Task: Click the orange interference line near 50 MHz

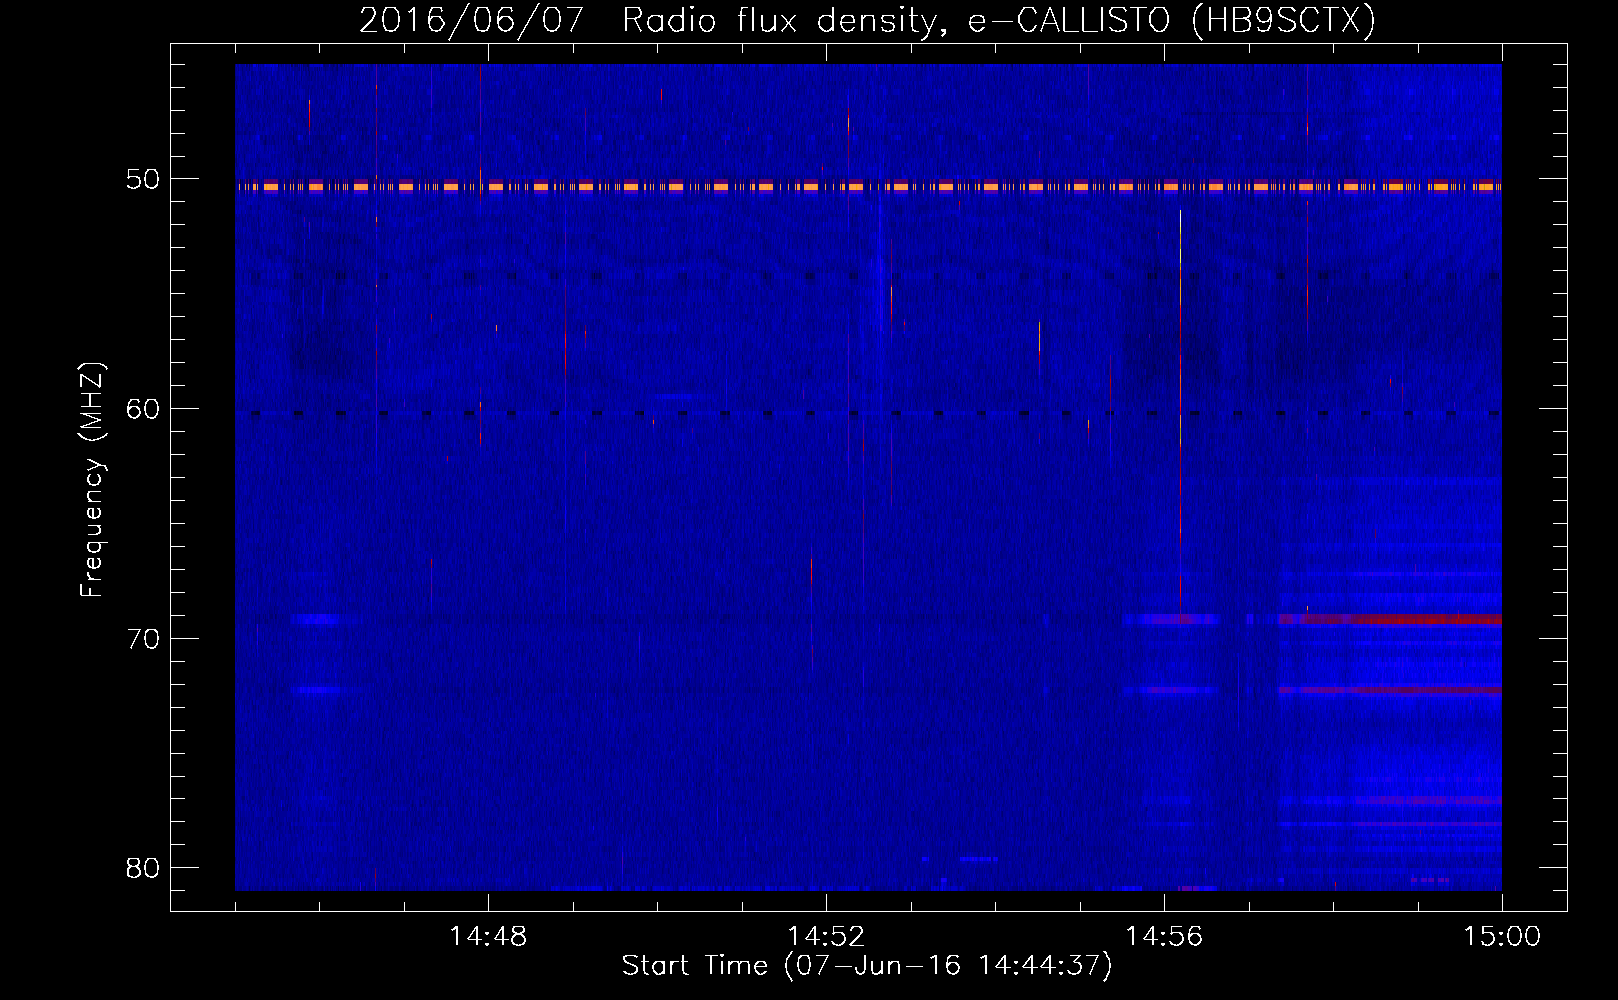Action: (868, 186)
